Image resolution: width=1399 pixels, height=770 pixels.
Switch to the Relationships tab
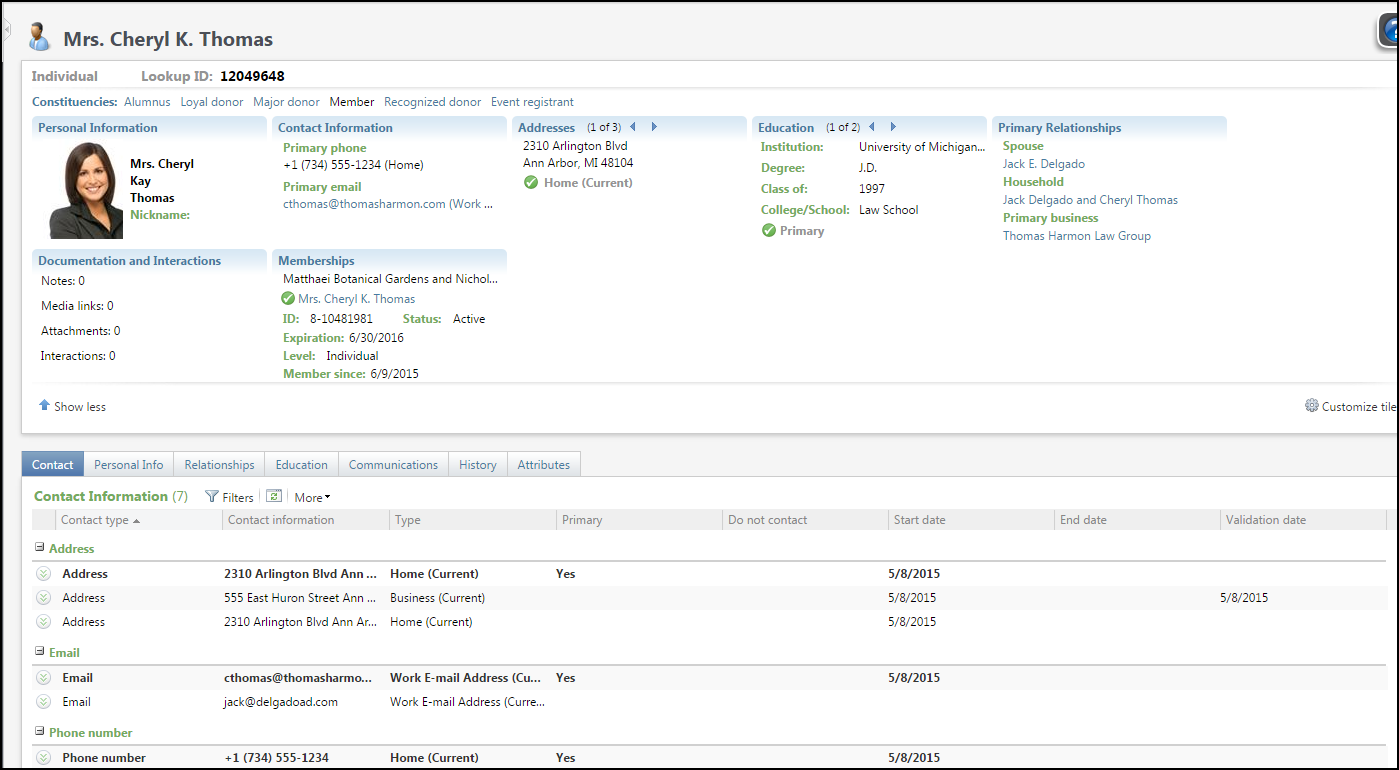pyautogui.click(x=219, y=465)
